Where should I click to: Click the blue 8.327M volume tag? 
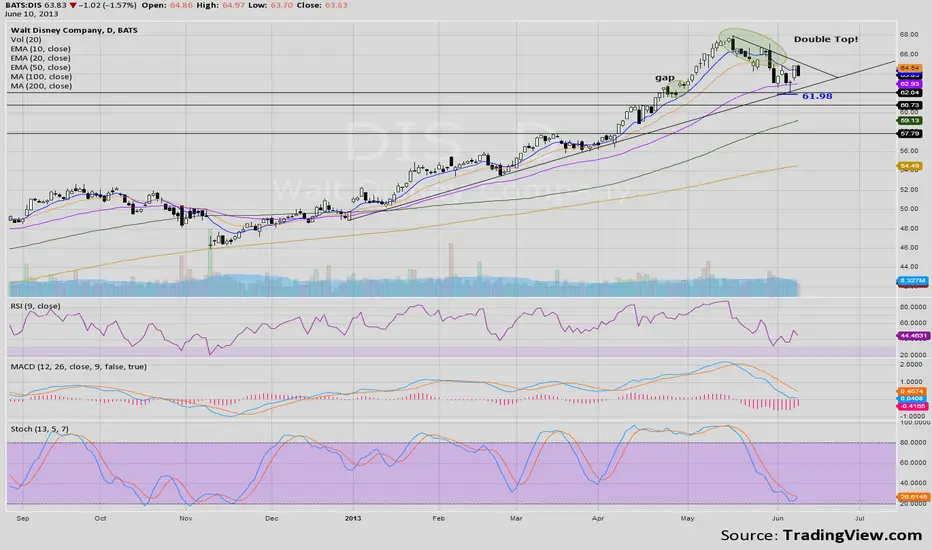(912, 280)
